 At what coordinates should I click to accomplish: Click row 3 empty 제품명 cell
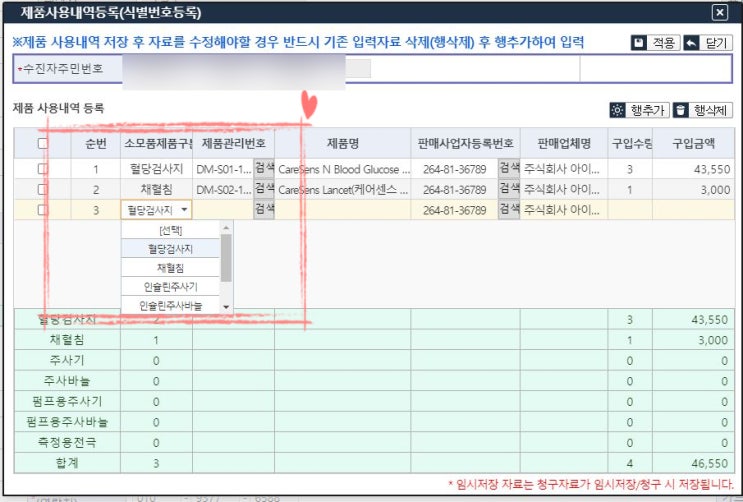tap(343, 210)
